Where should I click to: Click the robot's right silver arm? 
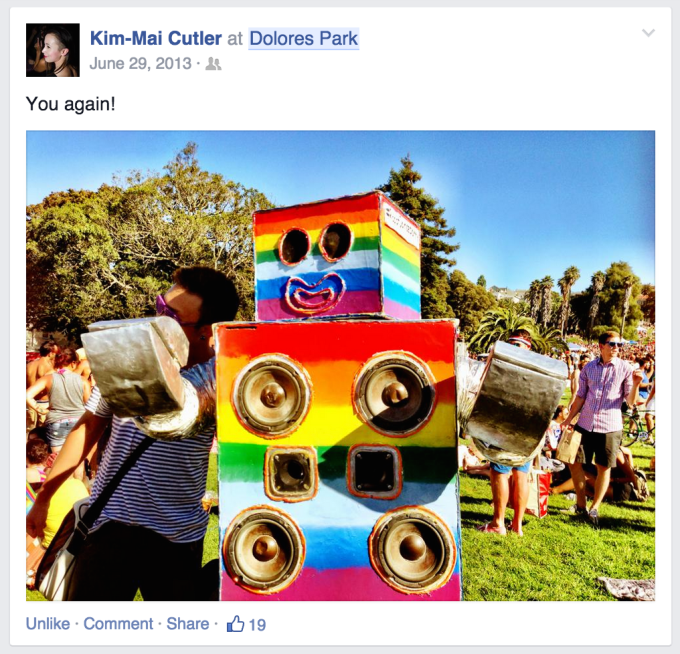(x=516, y=401)
